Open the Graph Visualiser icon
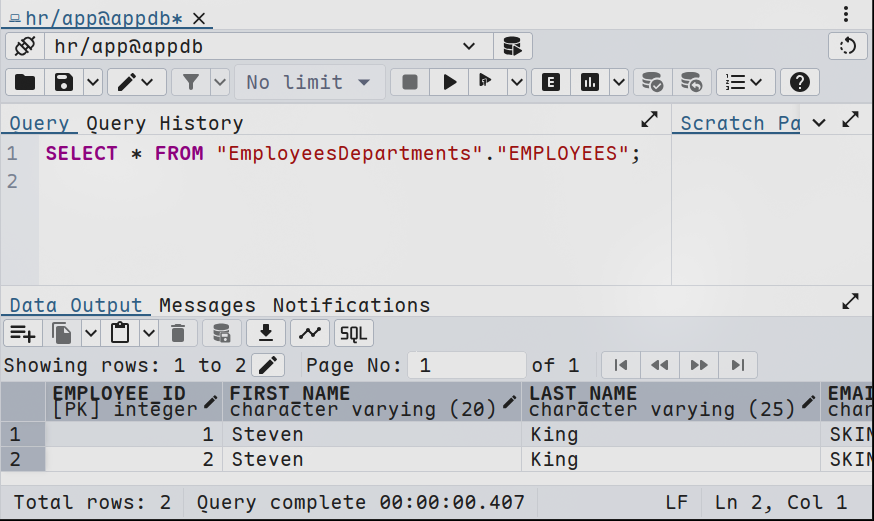Image resolution: width=874 pixels, height=521 pixels. coord(310,333)
